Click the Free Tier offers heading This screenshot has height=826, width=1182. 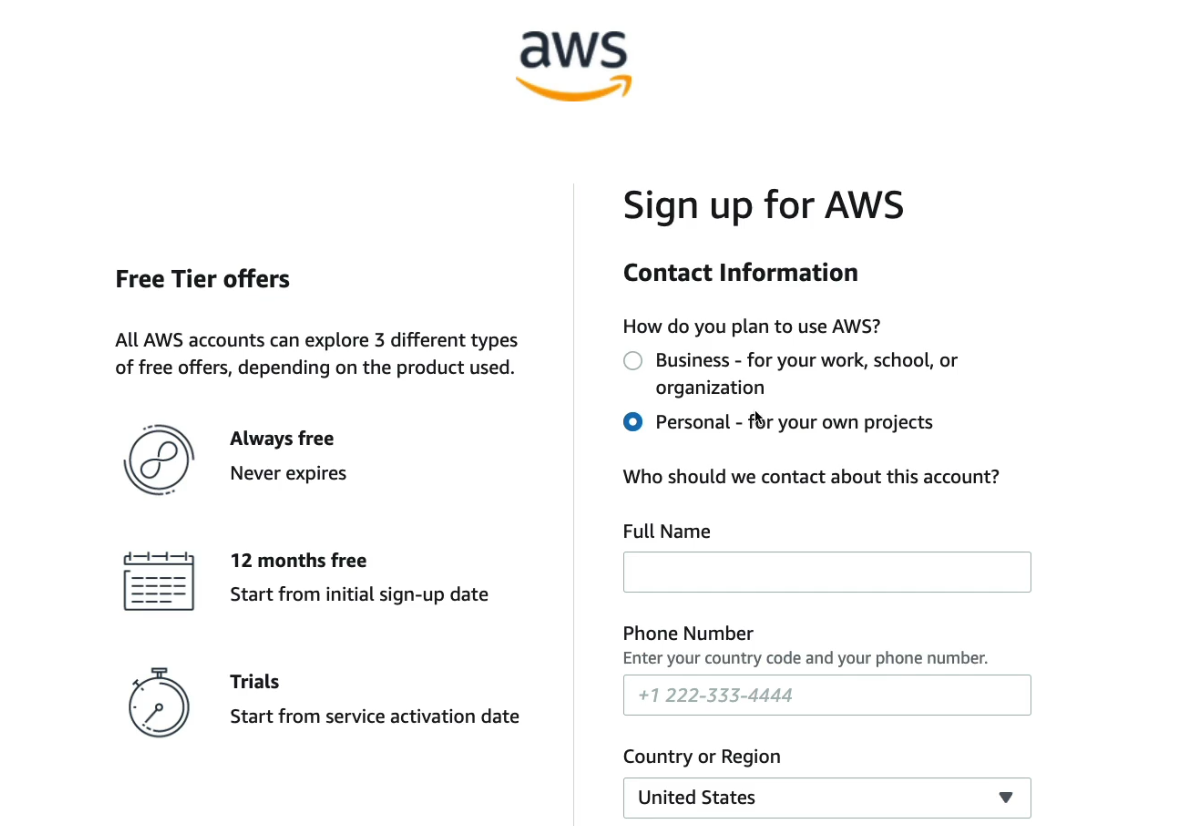tap(203, 279)
